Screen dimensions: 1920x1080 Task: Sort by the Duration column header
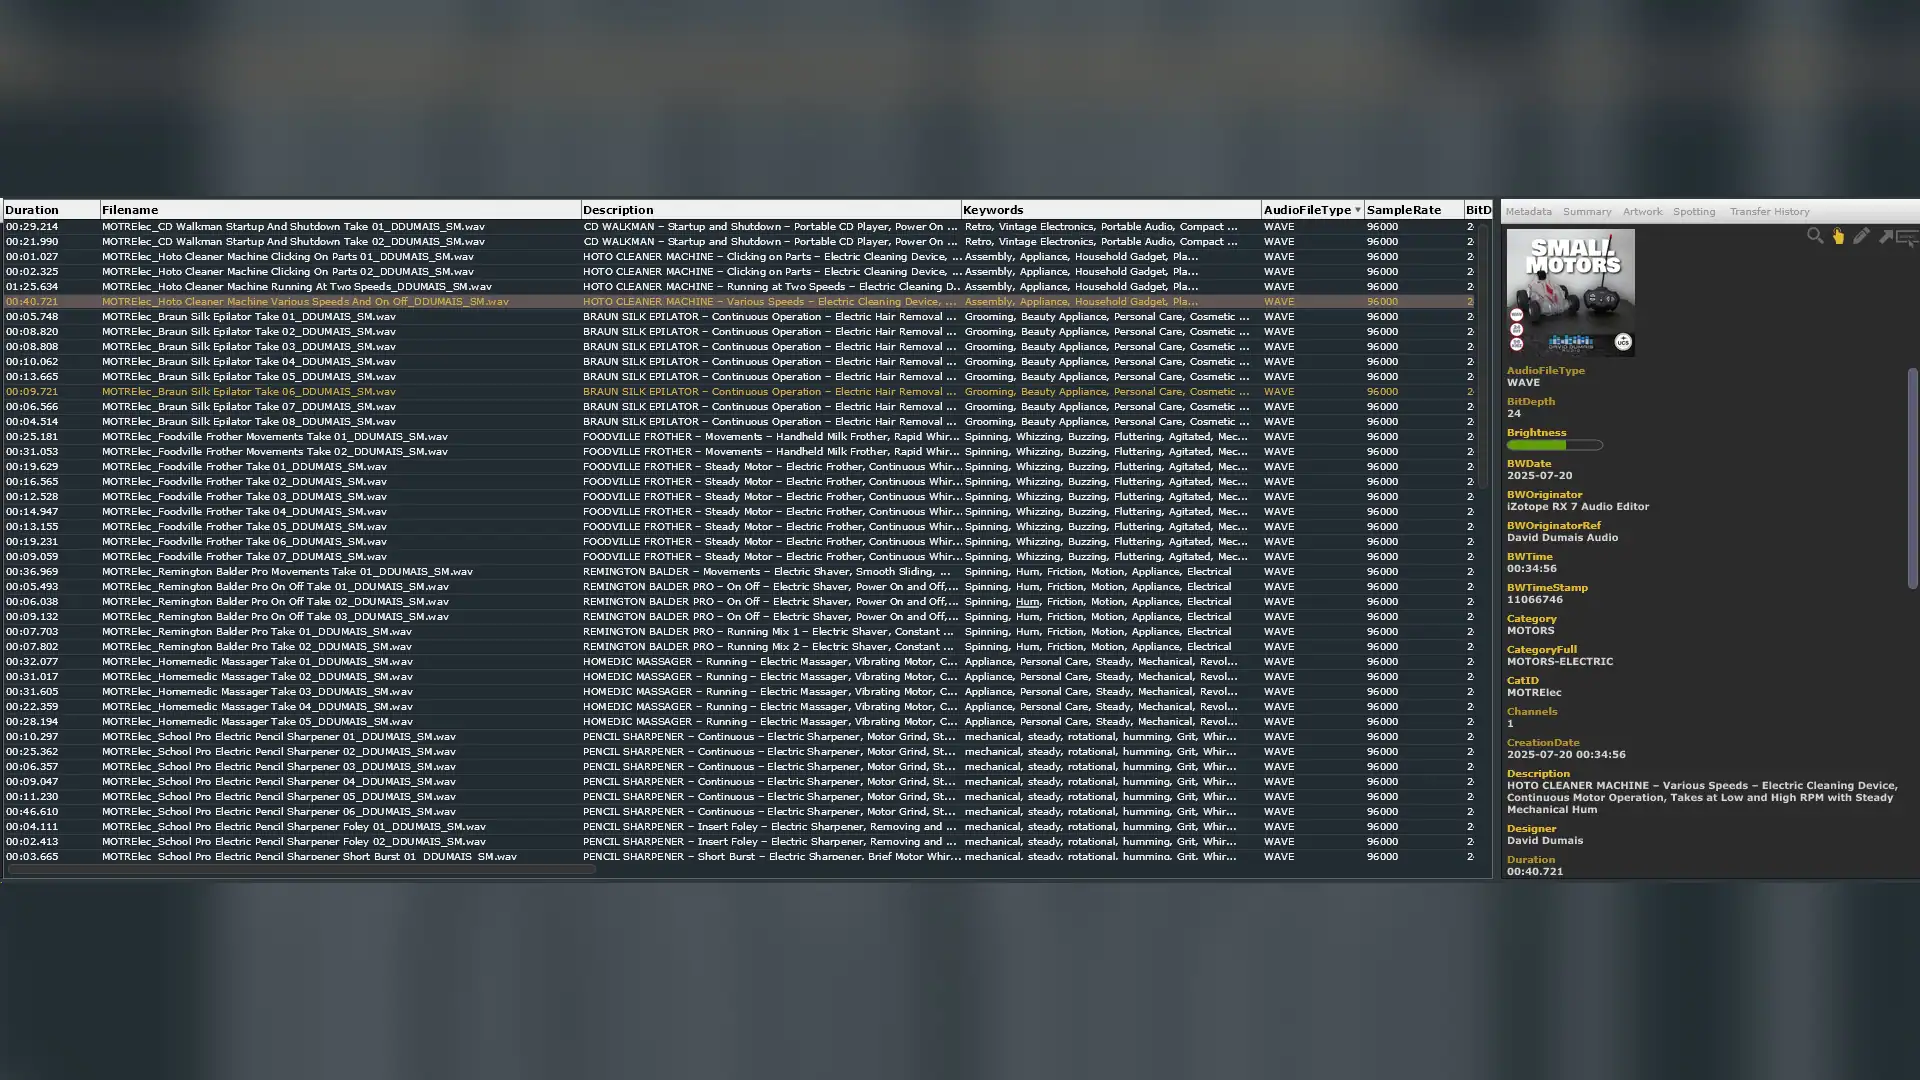tap(32, 210)
